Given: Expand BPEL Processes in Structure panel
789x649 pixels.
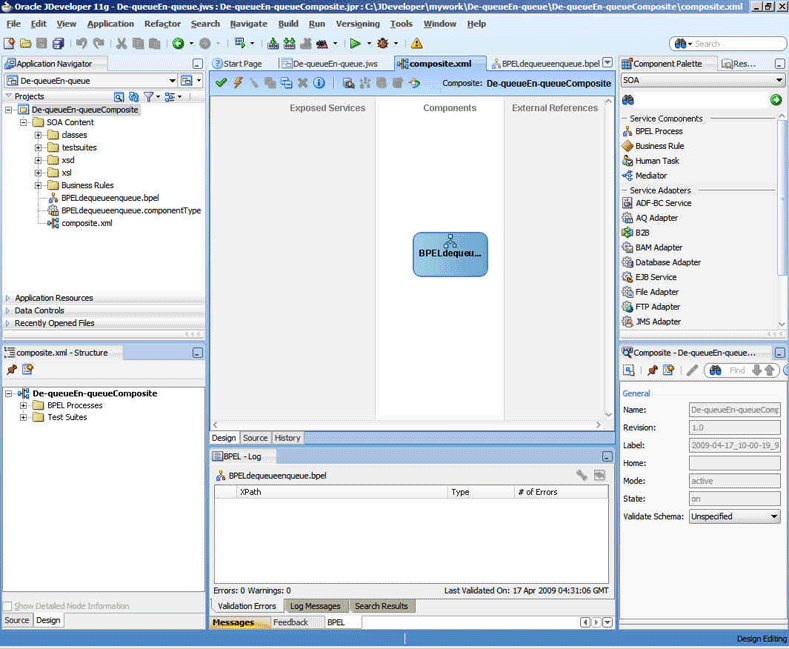Looking at the screenshot, I should pos(23,405).
